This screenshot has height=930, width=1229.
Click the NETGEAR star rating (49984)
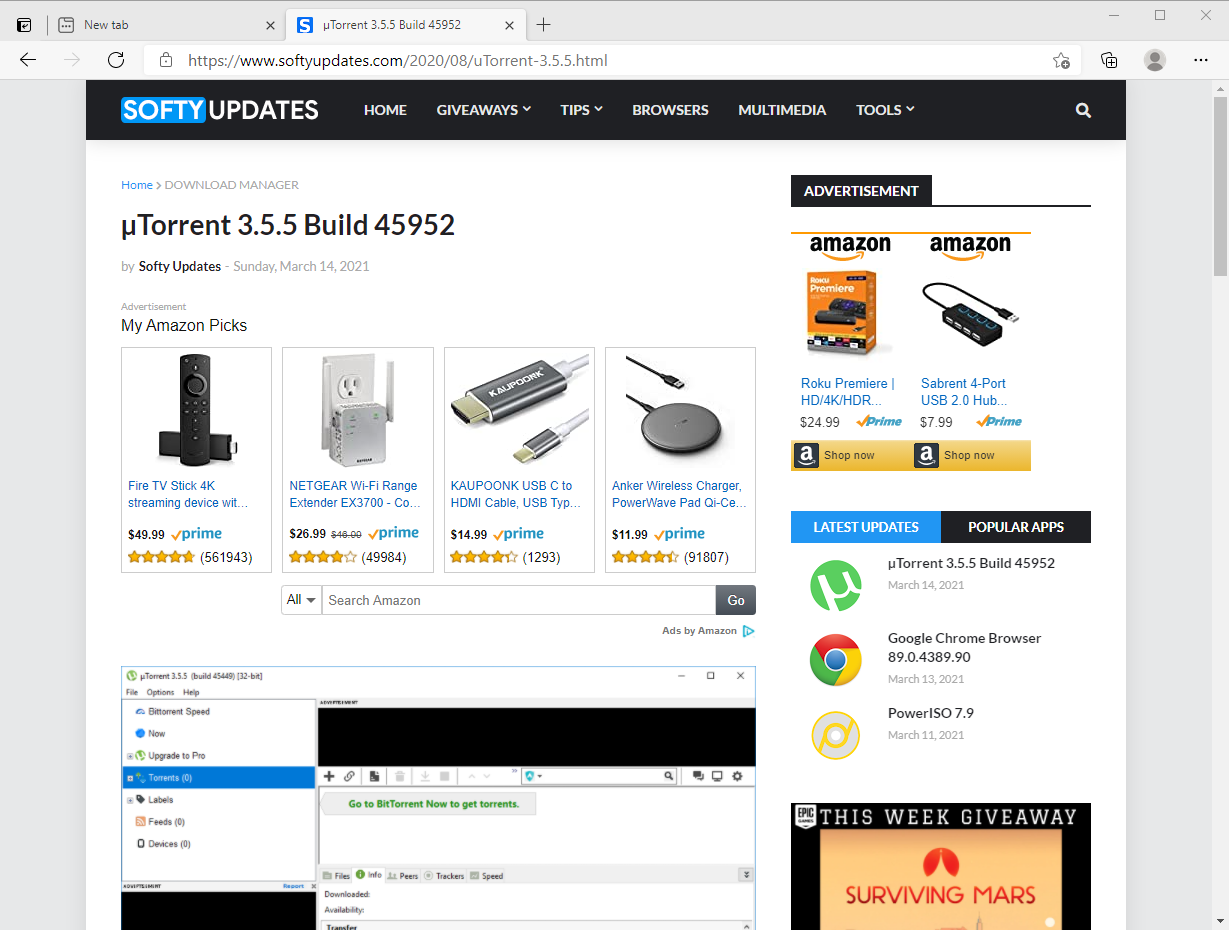coord(323,557)
